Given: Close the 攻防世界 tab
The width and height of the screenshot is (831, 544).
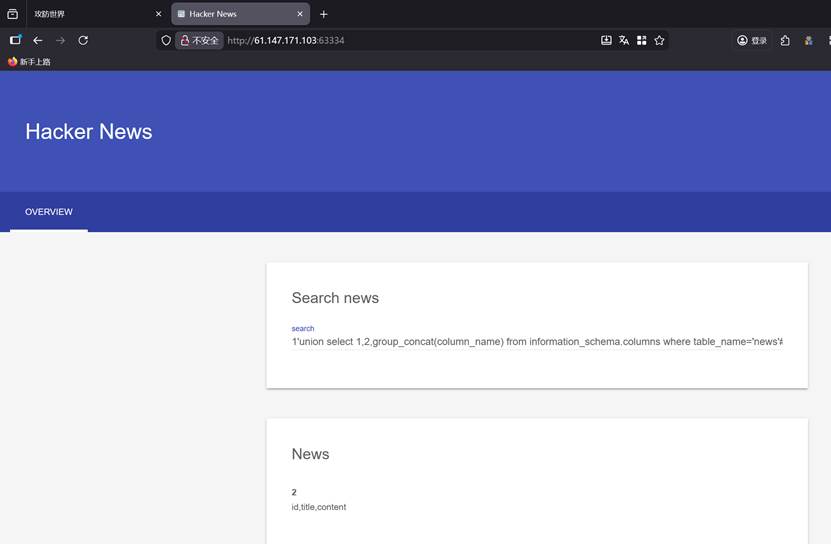Looking at the screenshot, I should point(158,14).
